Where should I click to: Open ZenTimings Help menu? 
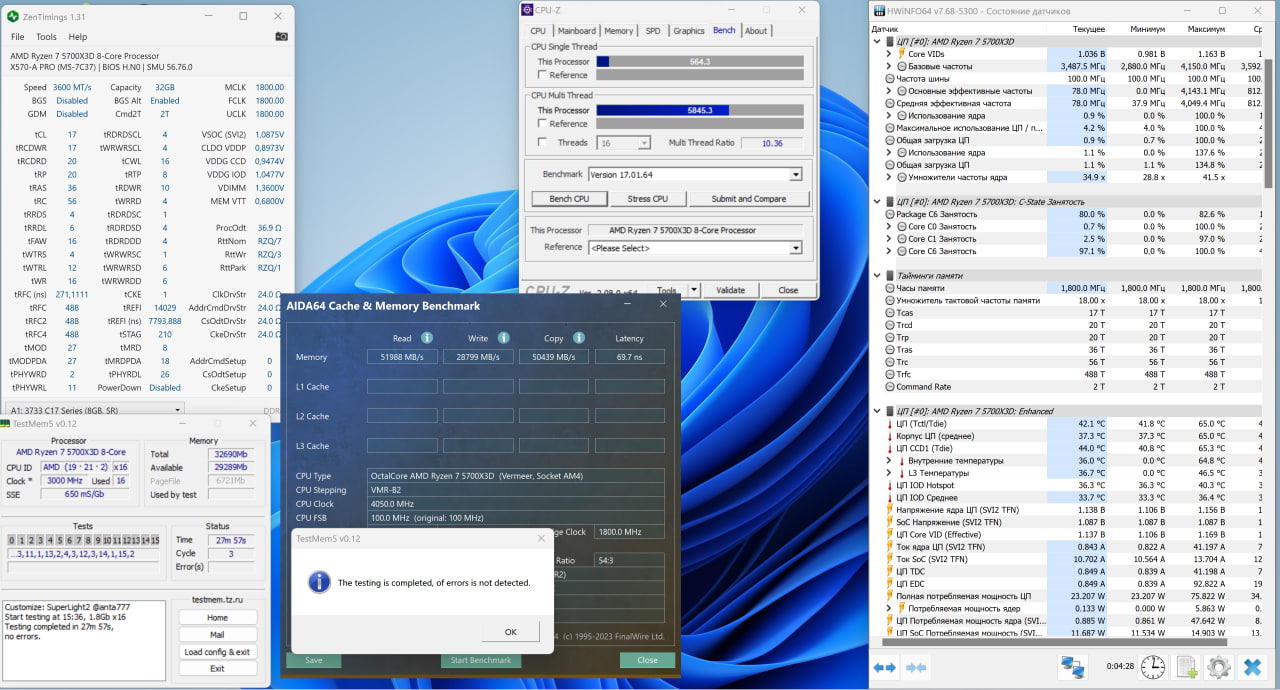[78, 37]
